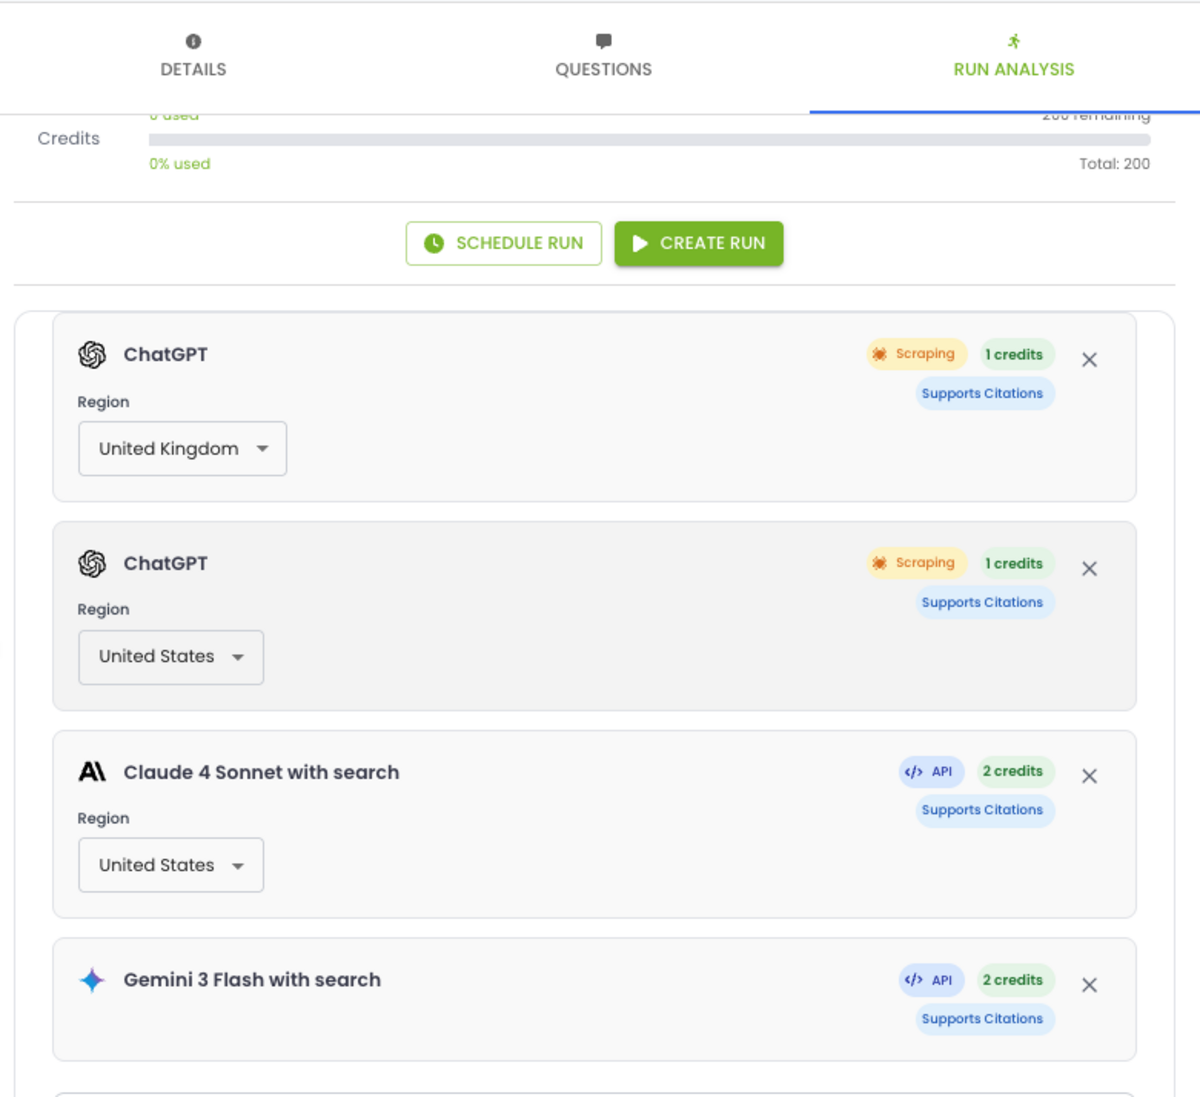The height and width of the screenshot is (1097, 1200).
Task: Click the clock icon in Schedule Run
Action: coord(434,243)
